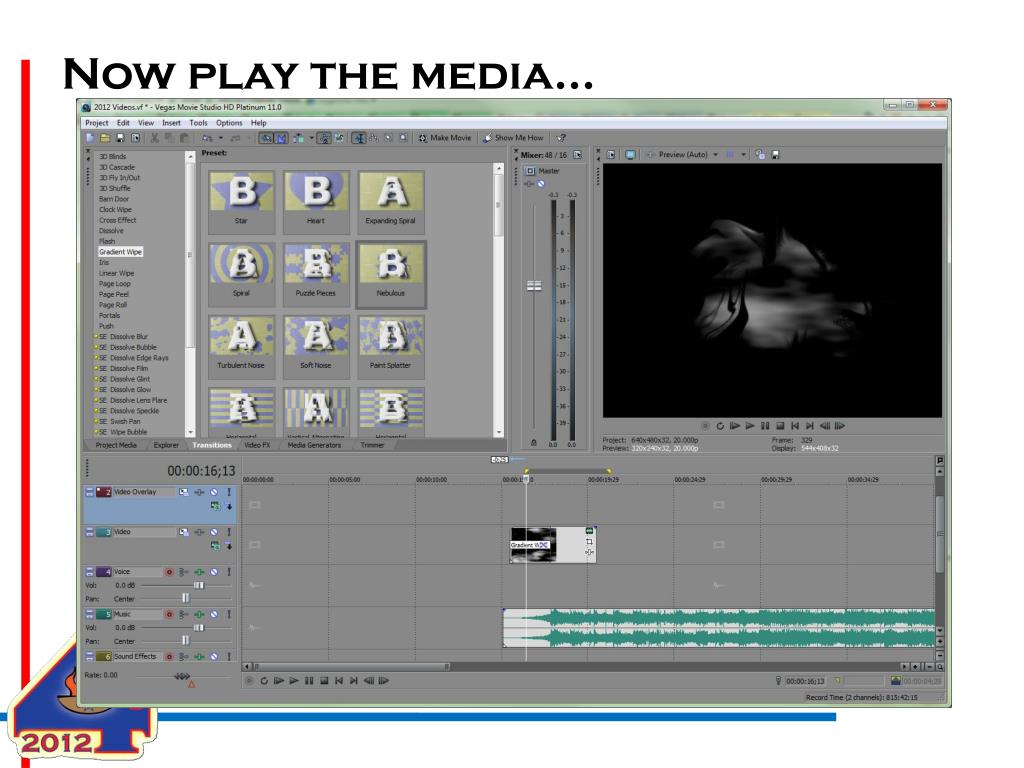The height and width of the screenshot is (768, 1024).
Task: Adjust the playback Rate scrub control
Action: coord(182,677)
